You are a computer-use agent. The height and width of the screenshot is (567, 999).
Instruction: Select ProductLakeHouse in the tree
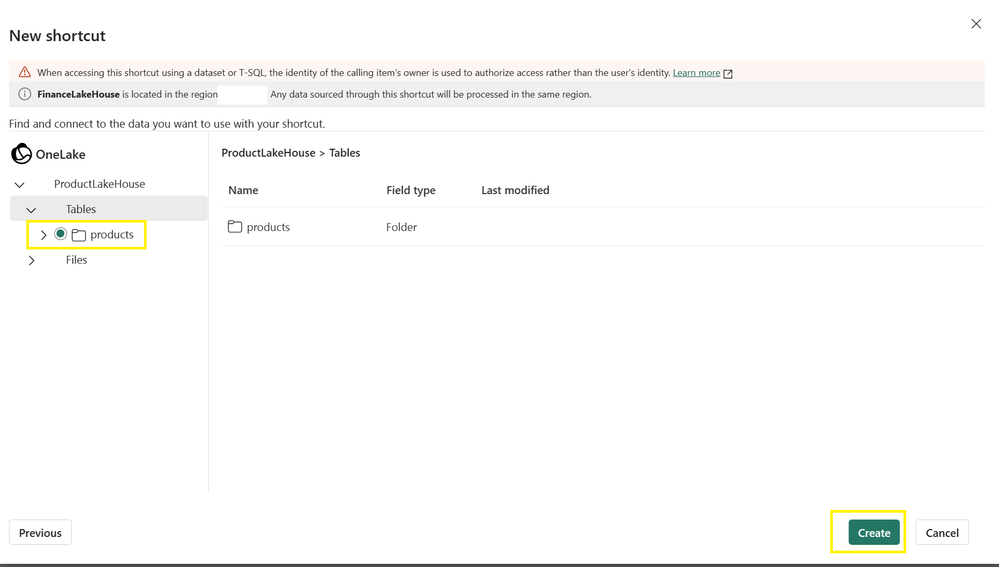point(99,183)
